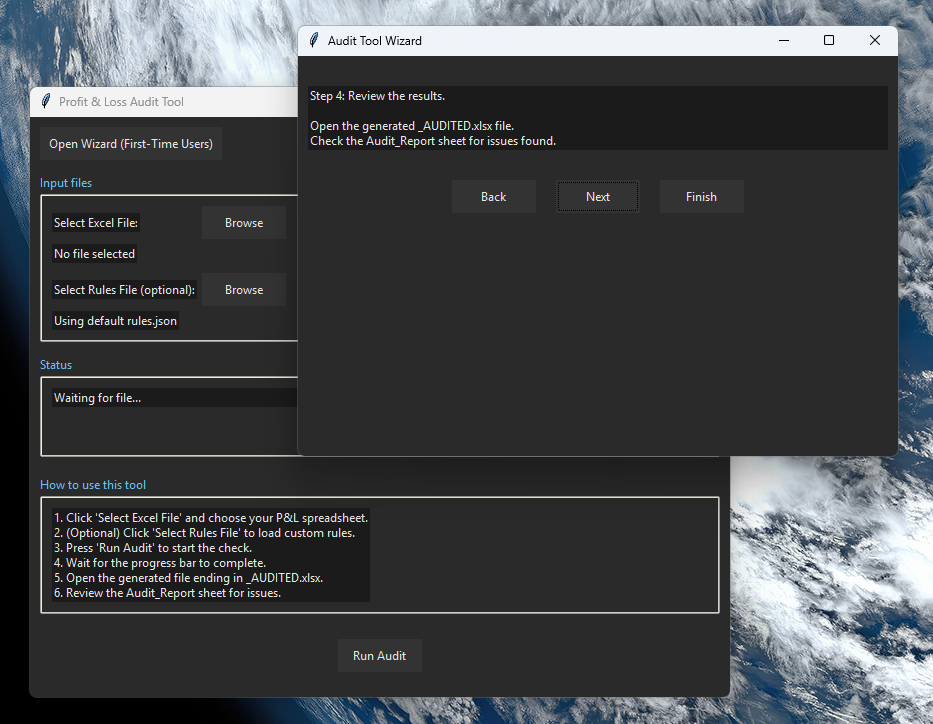
Task: Select the 'No file selected' label
Action: click(x=95, y=254)
